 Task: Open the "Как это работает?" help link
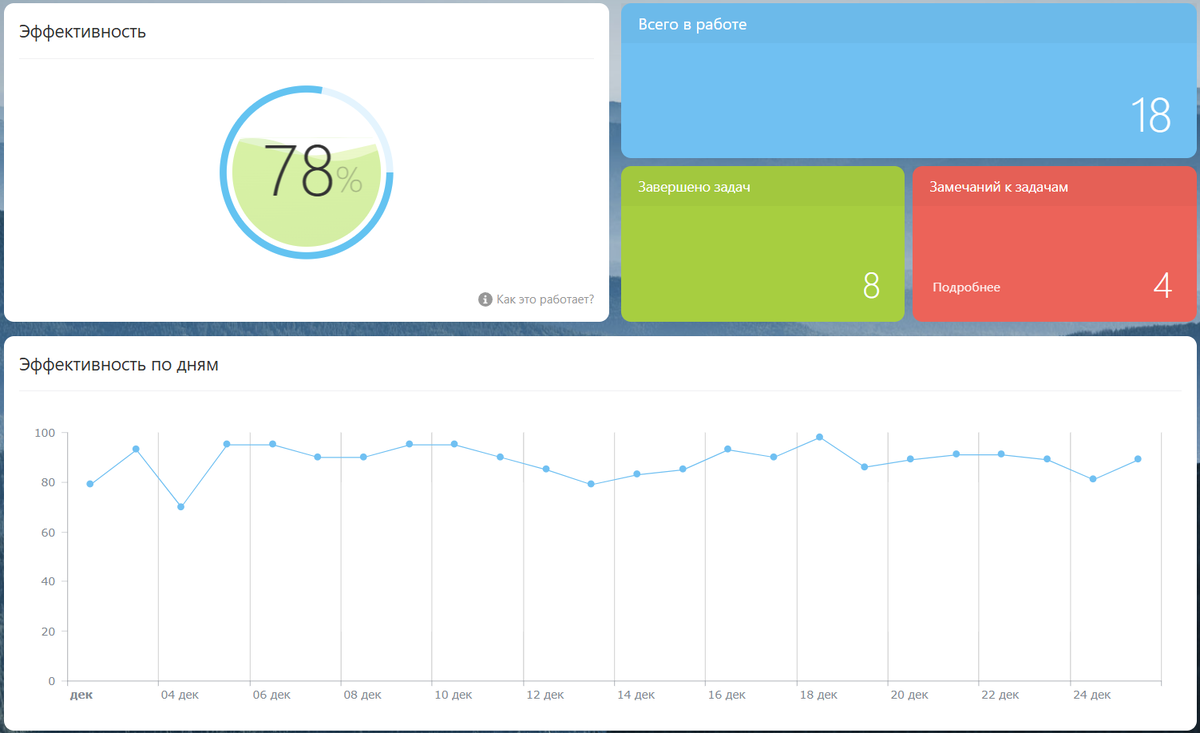coord(545,299)
